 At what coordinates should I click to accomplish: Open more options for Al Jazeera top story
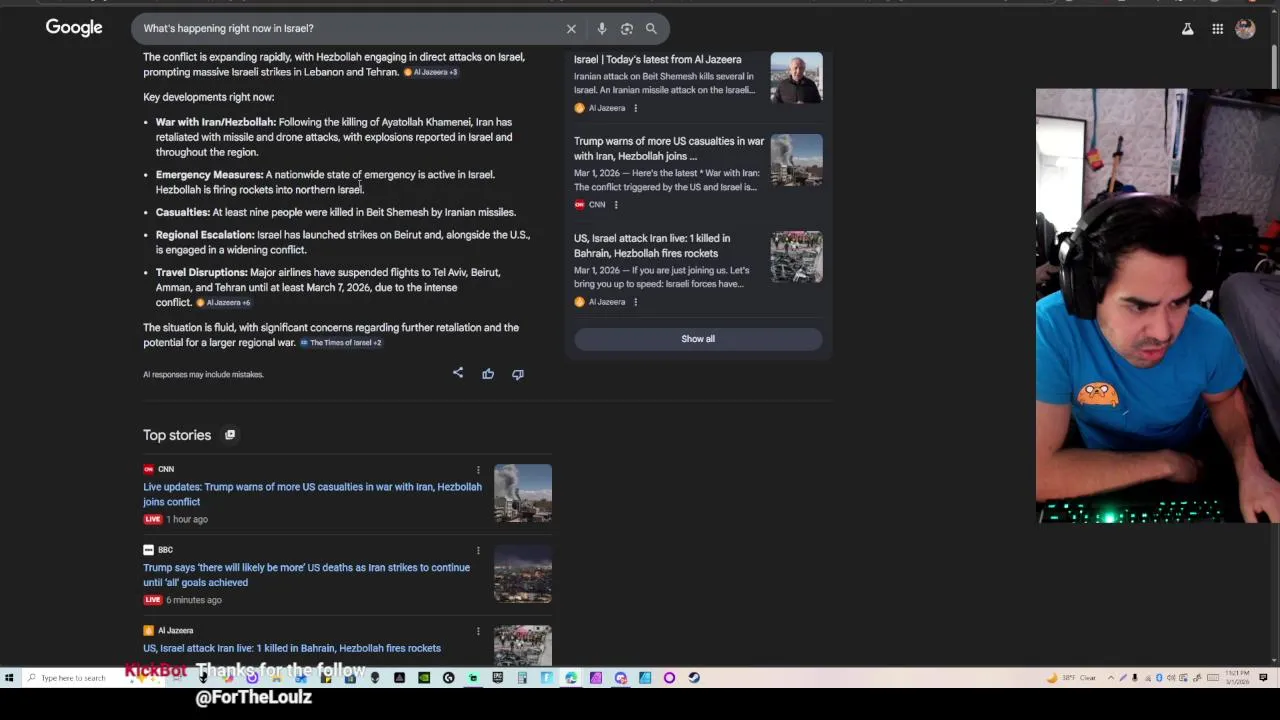pos(478,631)
